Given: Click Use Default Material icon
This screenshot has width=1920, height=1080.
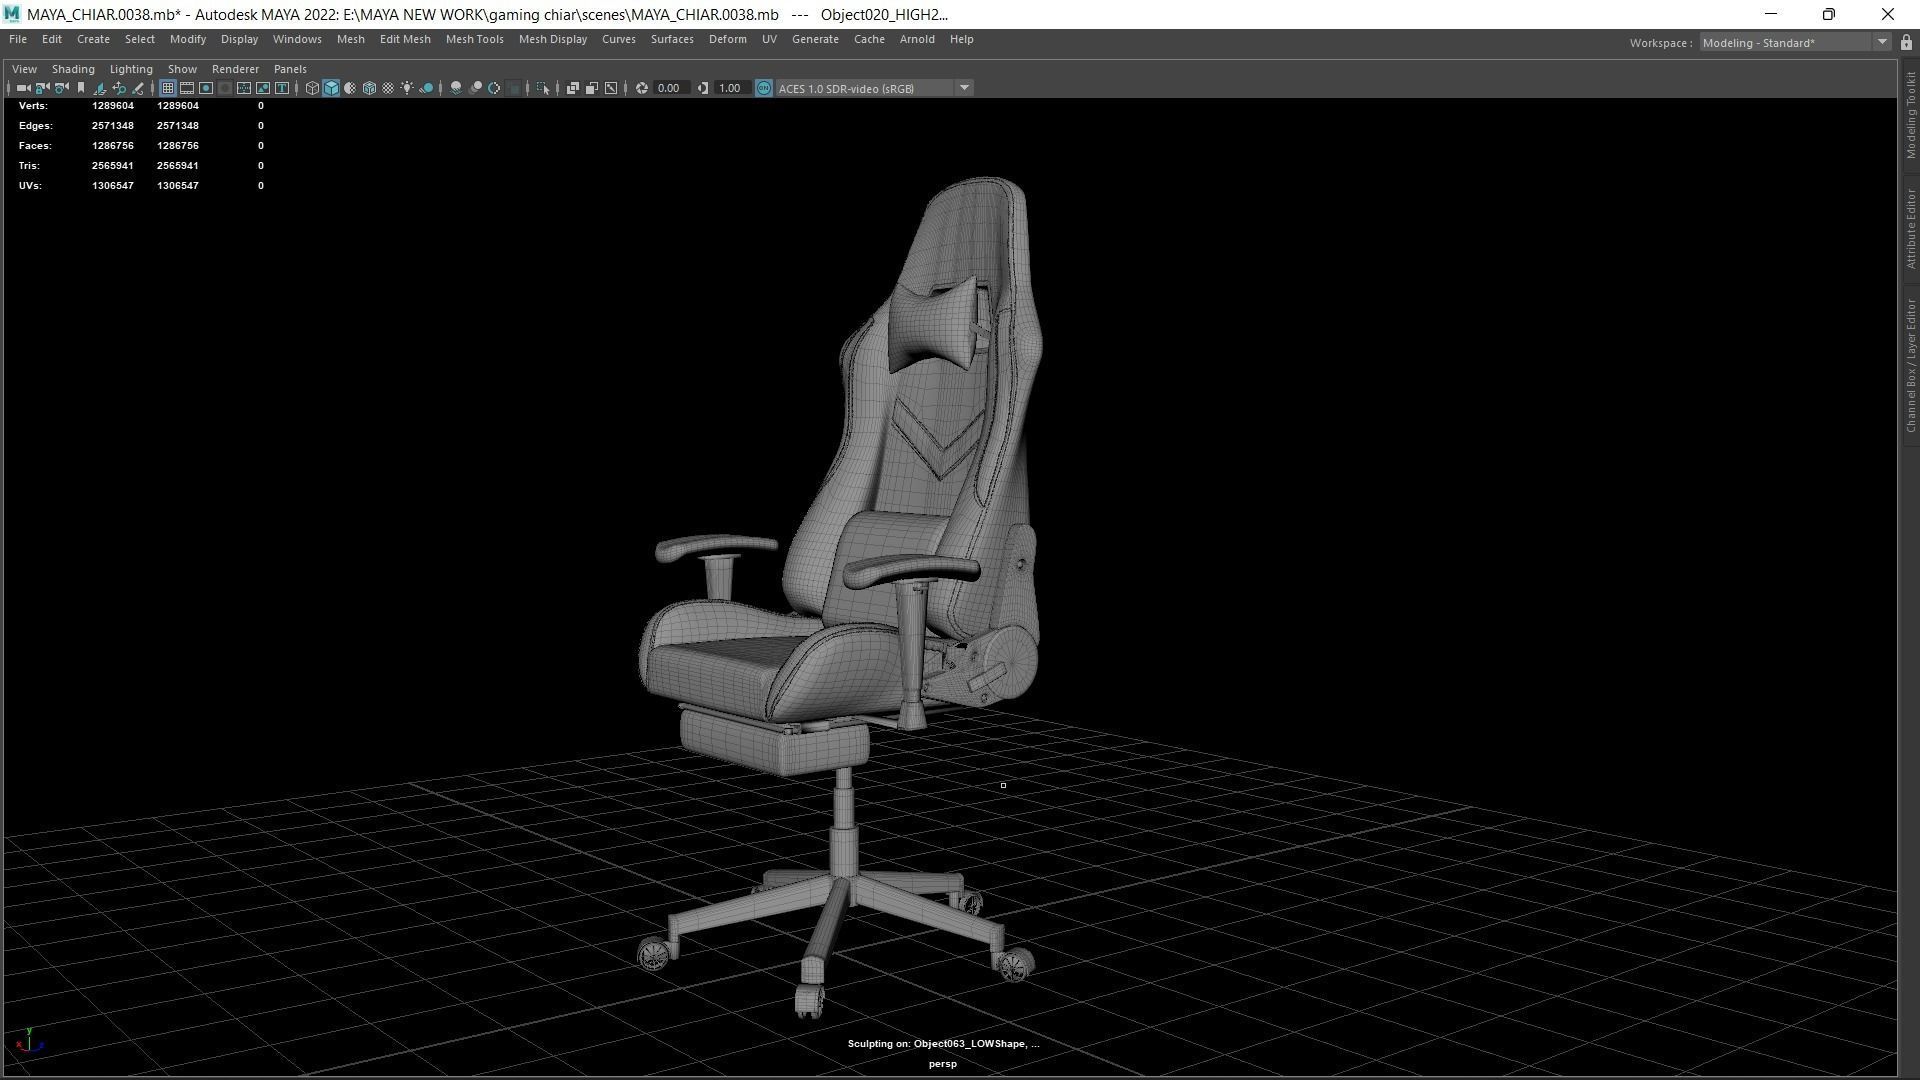Looking at the screenshot, I should coord(350,88).
